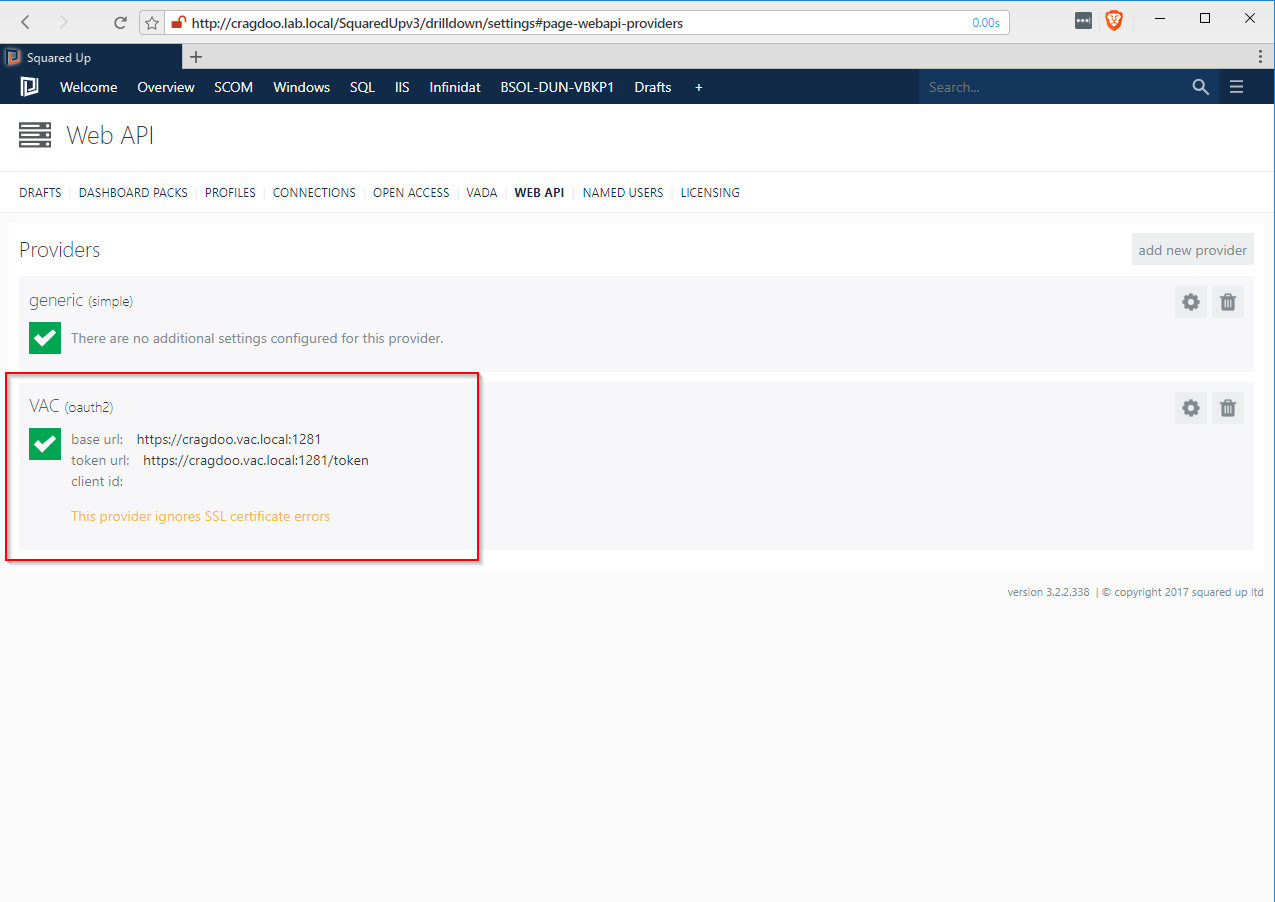This screenshot has width=1275, height=902.
Task: Go to the Overview dashboard
Action: coord(166,87)
